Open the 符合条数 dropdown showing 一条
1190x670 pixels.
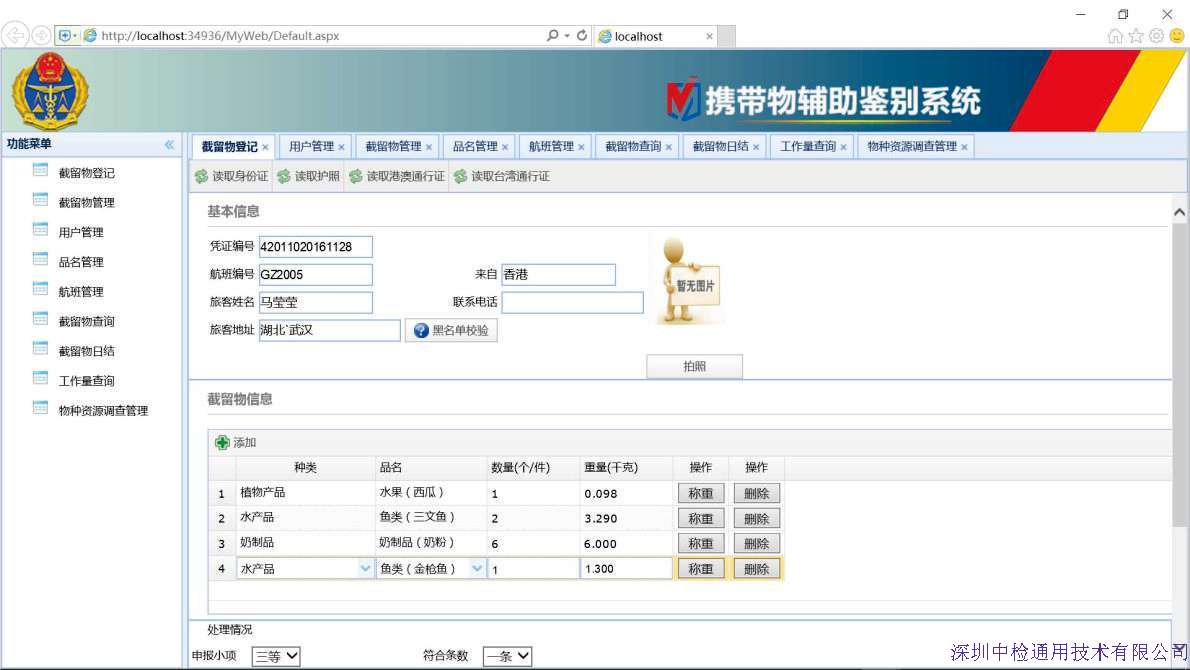coord(507,656)
